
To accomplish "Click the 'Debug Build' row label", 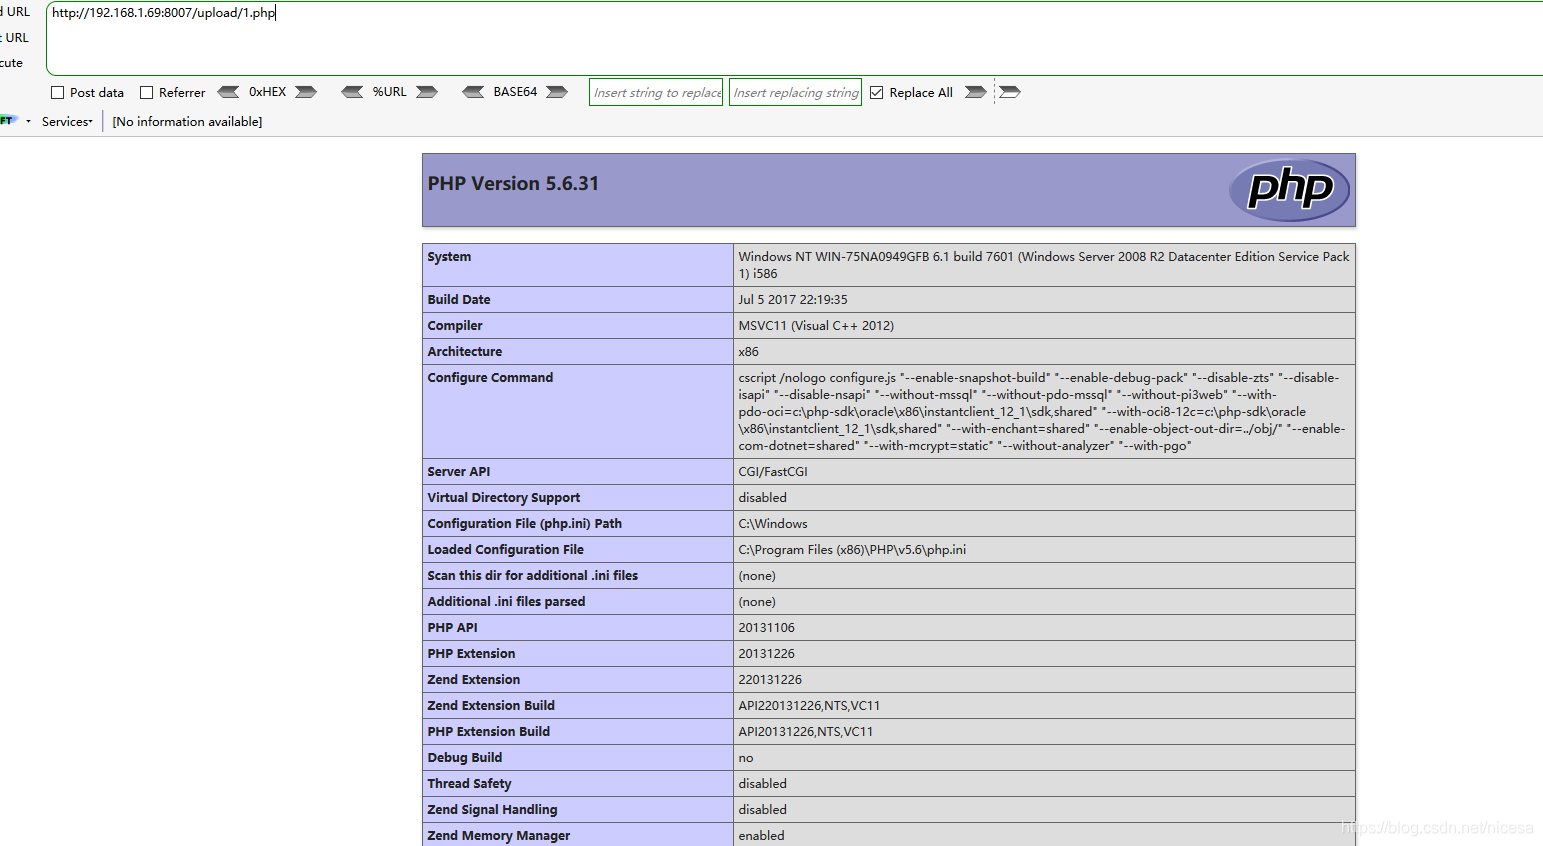I will 465,758.
